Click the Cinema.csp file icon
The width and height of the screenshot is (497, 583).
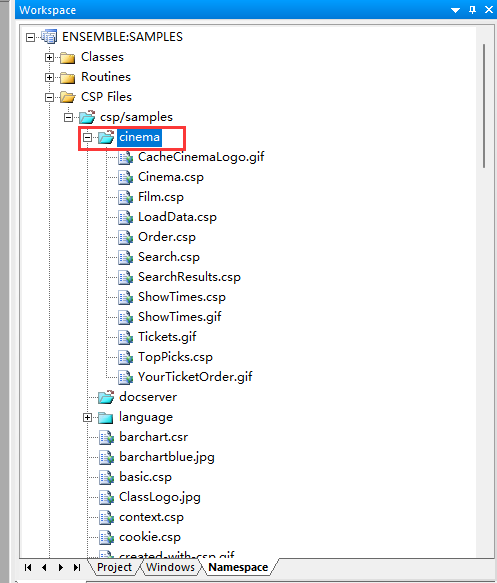click(x=126, y=177)
